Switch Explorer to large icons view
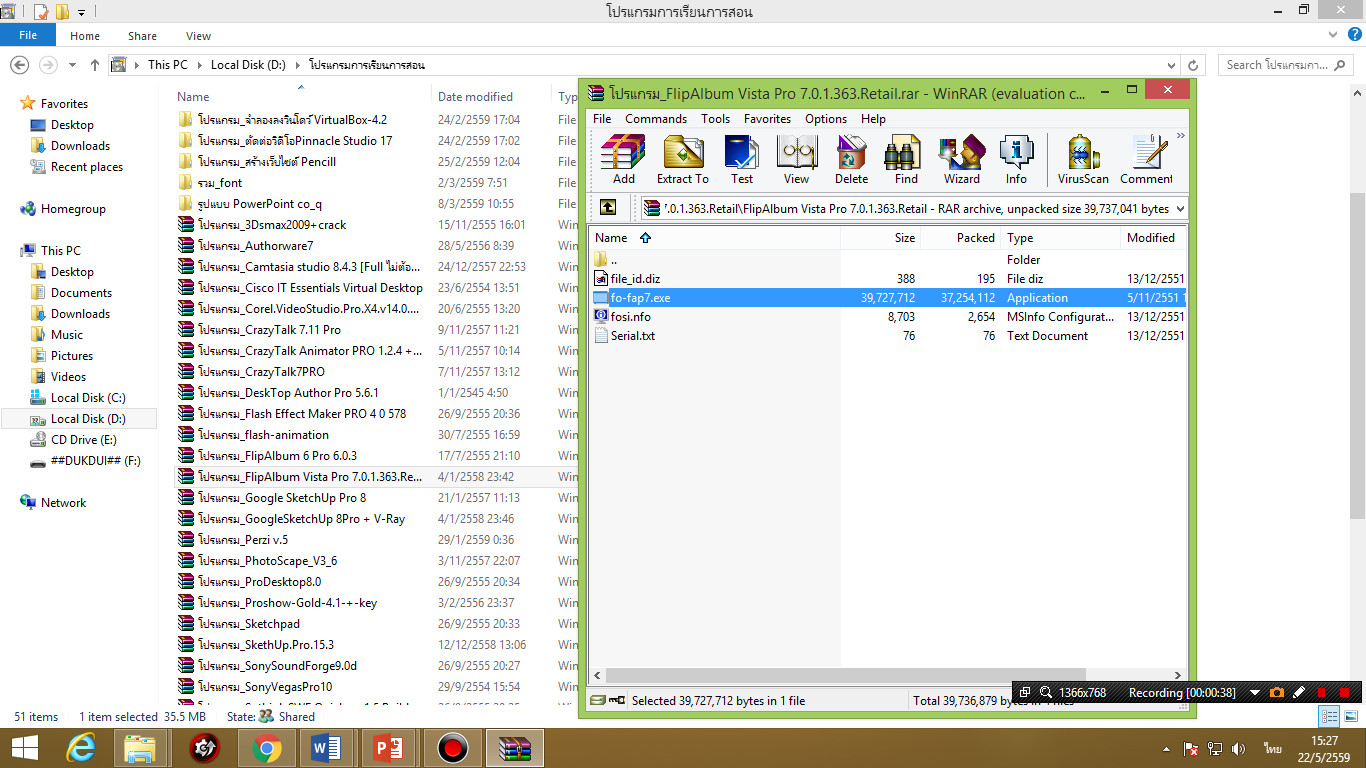This screenshot has width=1366, height=768. 1351,716
